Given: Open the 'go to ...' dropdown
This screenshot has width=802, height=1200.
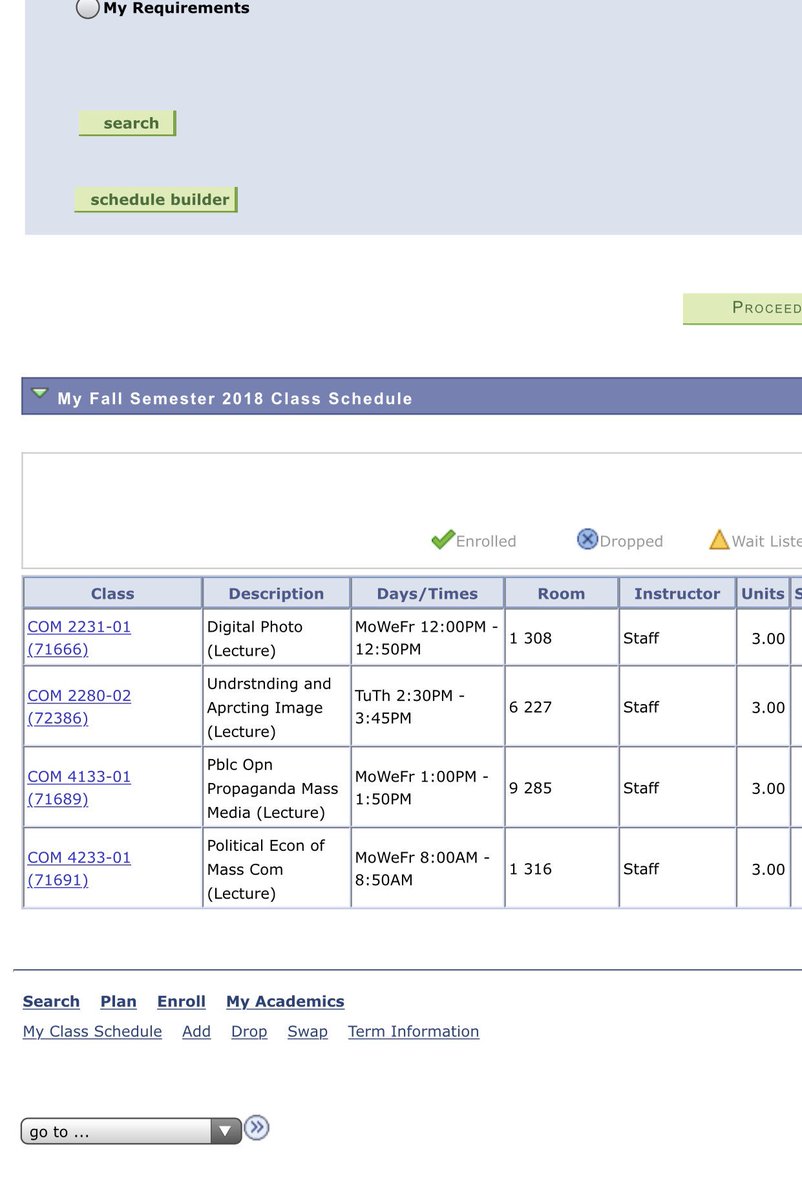Looking at the screenshot, I should (x=131, y=1131).
